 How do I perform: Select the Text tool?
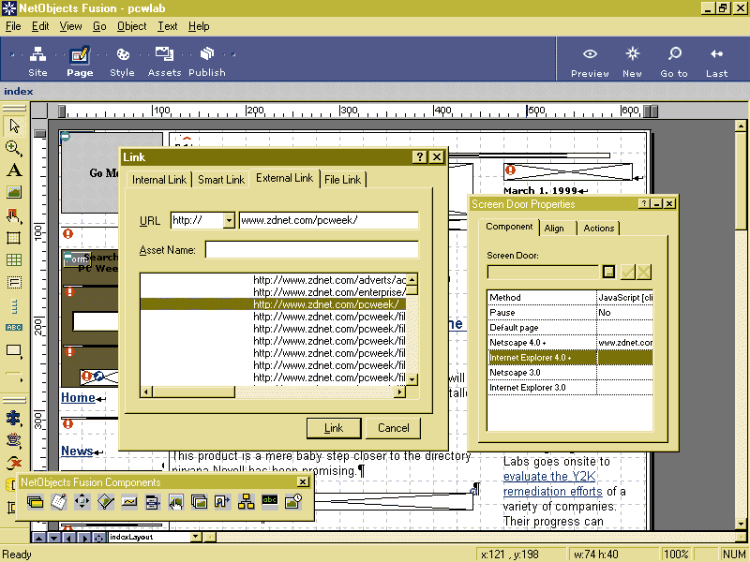[14, 170]
